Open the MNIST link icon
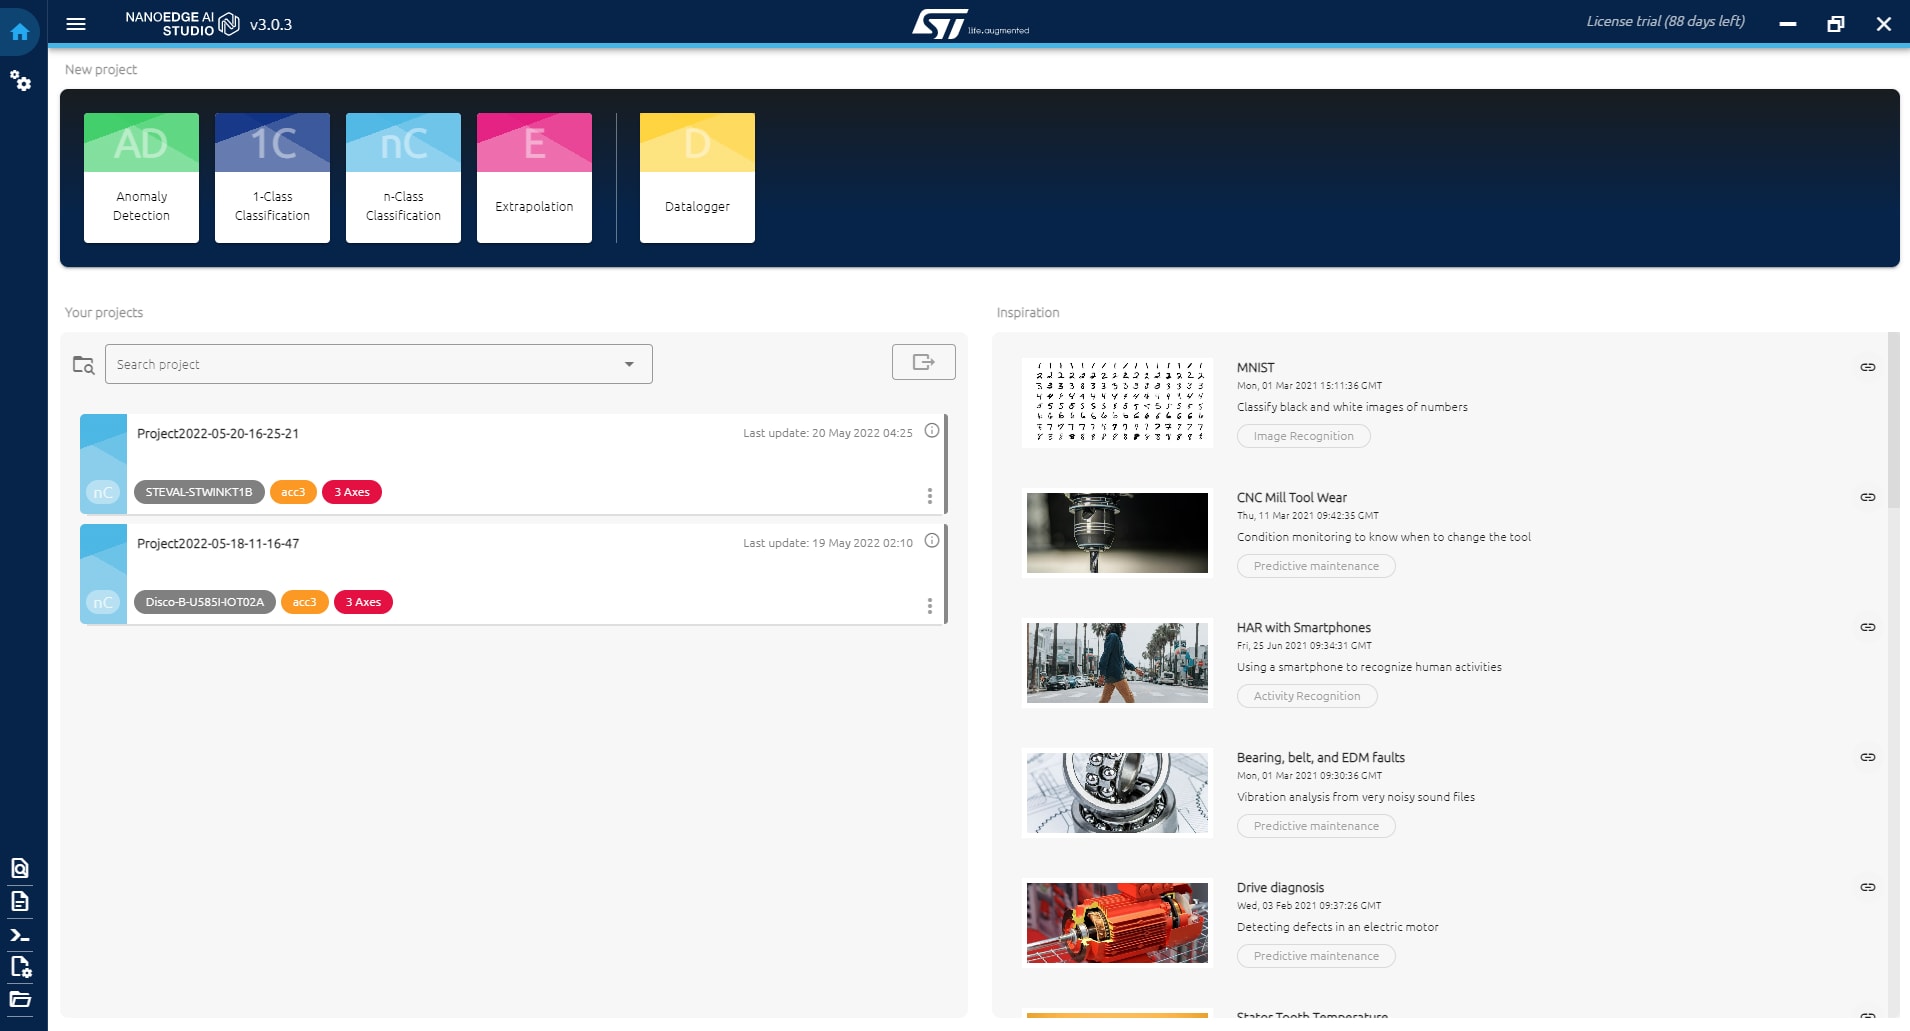The width and height of the screenshot is (1910, 1031). click(x=1867, y=367)
